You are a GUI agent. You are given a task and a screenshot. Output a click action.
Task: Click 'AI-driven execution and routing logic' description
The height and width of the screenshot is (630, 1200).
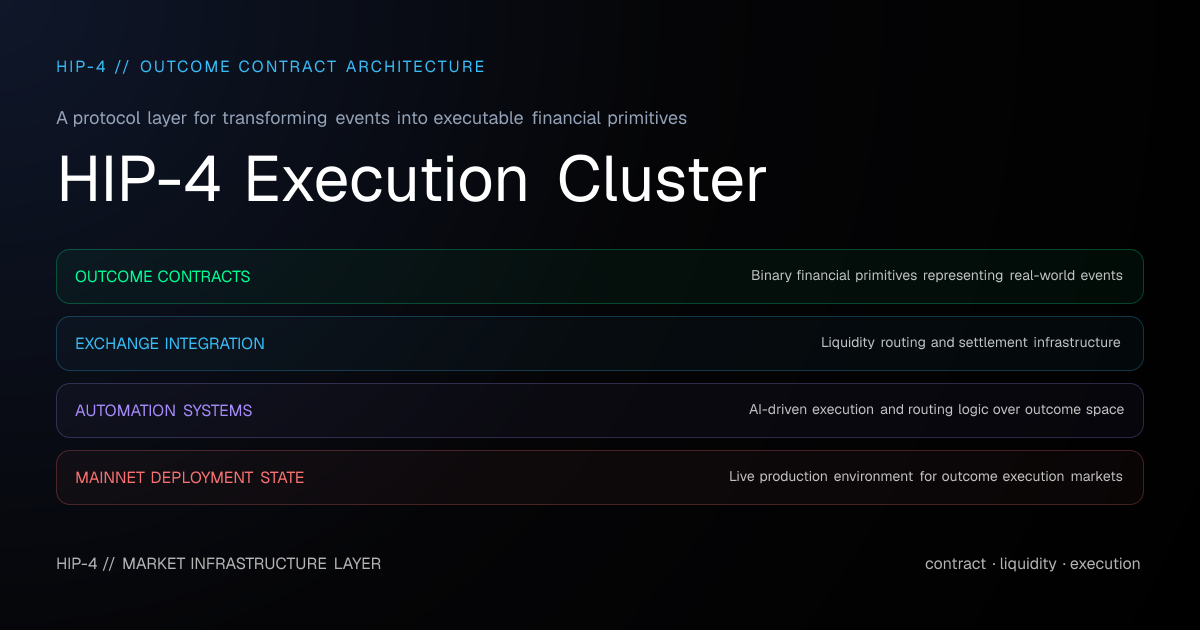pos(937,409)
